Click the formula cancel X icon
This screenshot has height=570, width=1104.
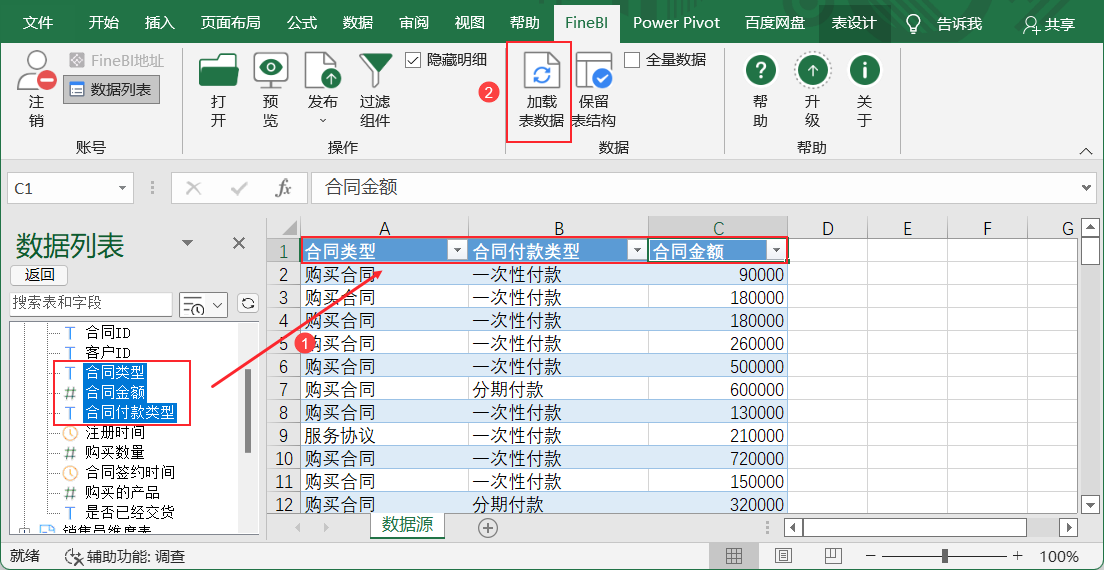coord(194,189)
